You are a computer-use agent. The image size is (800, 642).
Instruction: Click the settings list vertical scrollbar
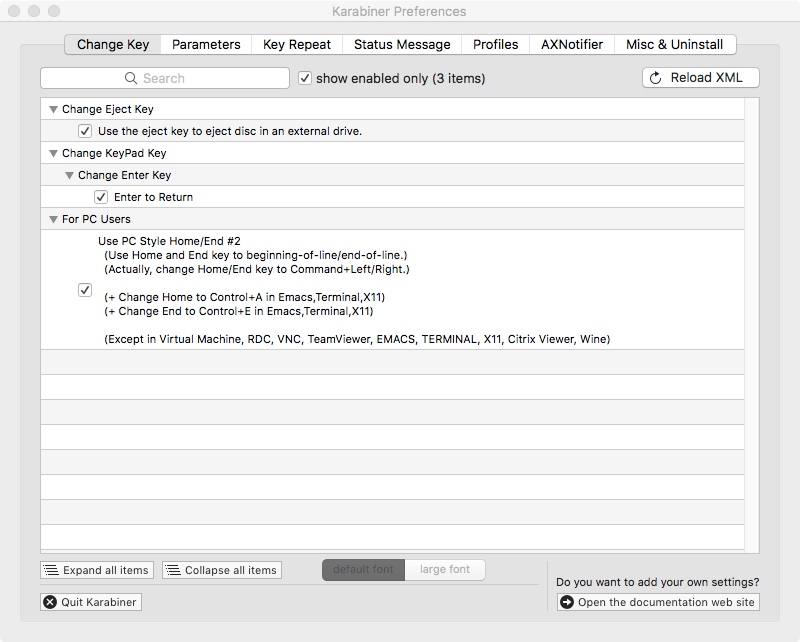pyautogui.click(x=752, y=325)
